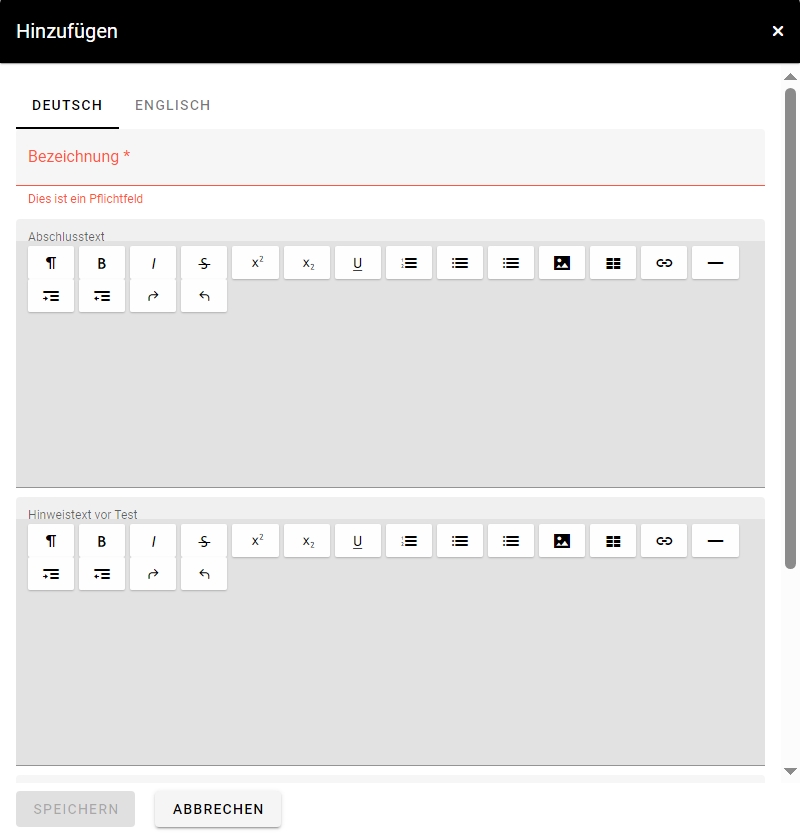The image size is (800, 837).
Task: Click superscript in the Abschlusstext toolbar
Action: pos(256,263)
